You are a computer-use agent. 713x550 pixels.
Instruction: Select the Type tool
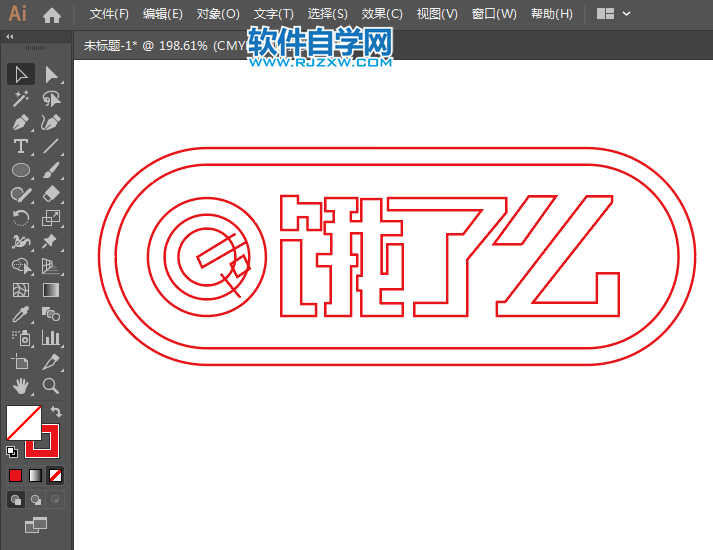(x=20, y=146)
